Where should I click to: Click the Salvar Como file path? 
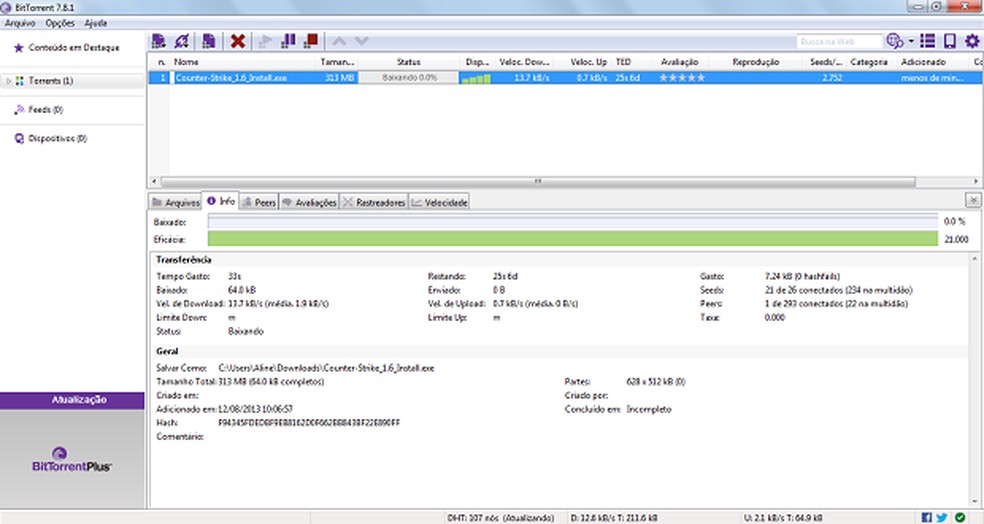(326, 368)
